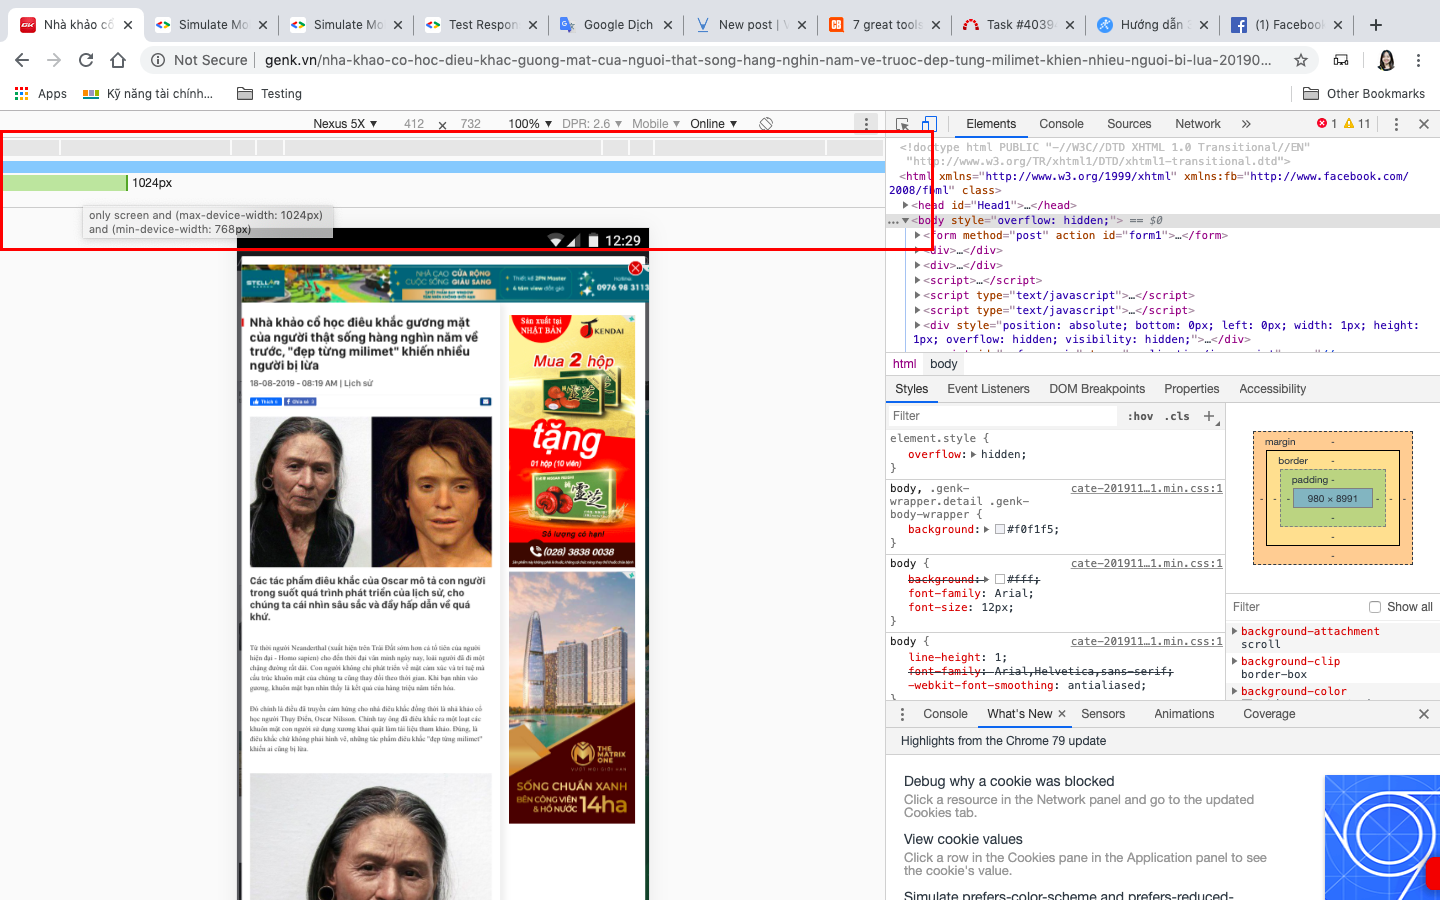This screenshot has width=1440, height=900.
Task: Expand the overflow shorthand in element.style
Action: (x=974, y=454)
